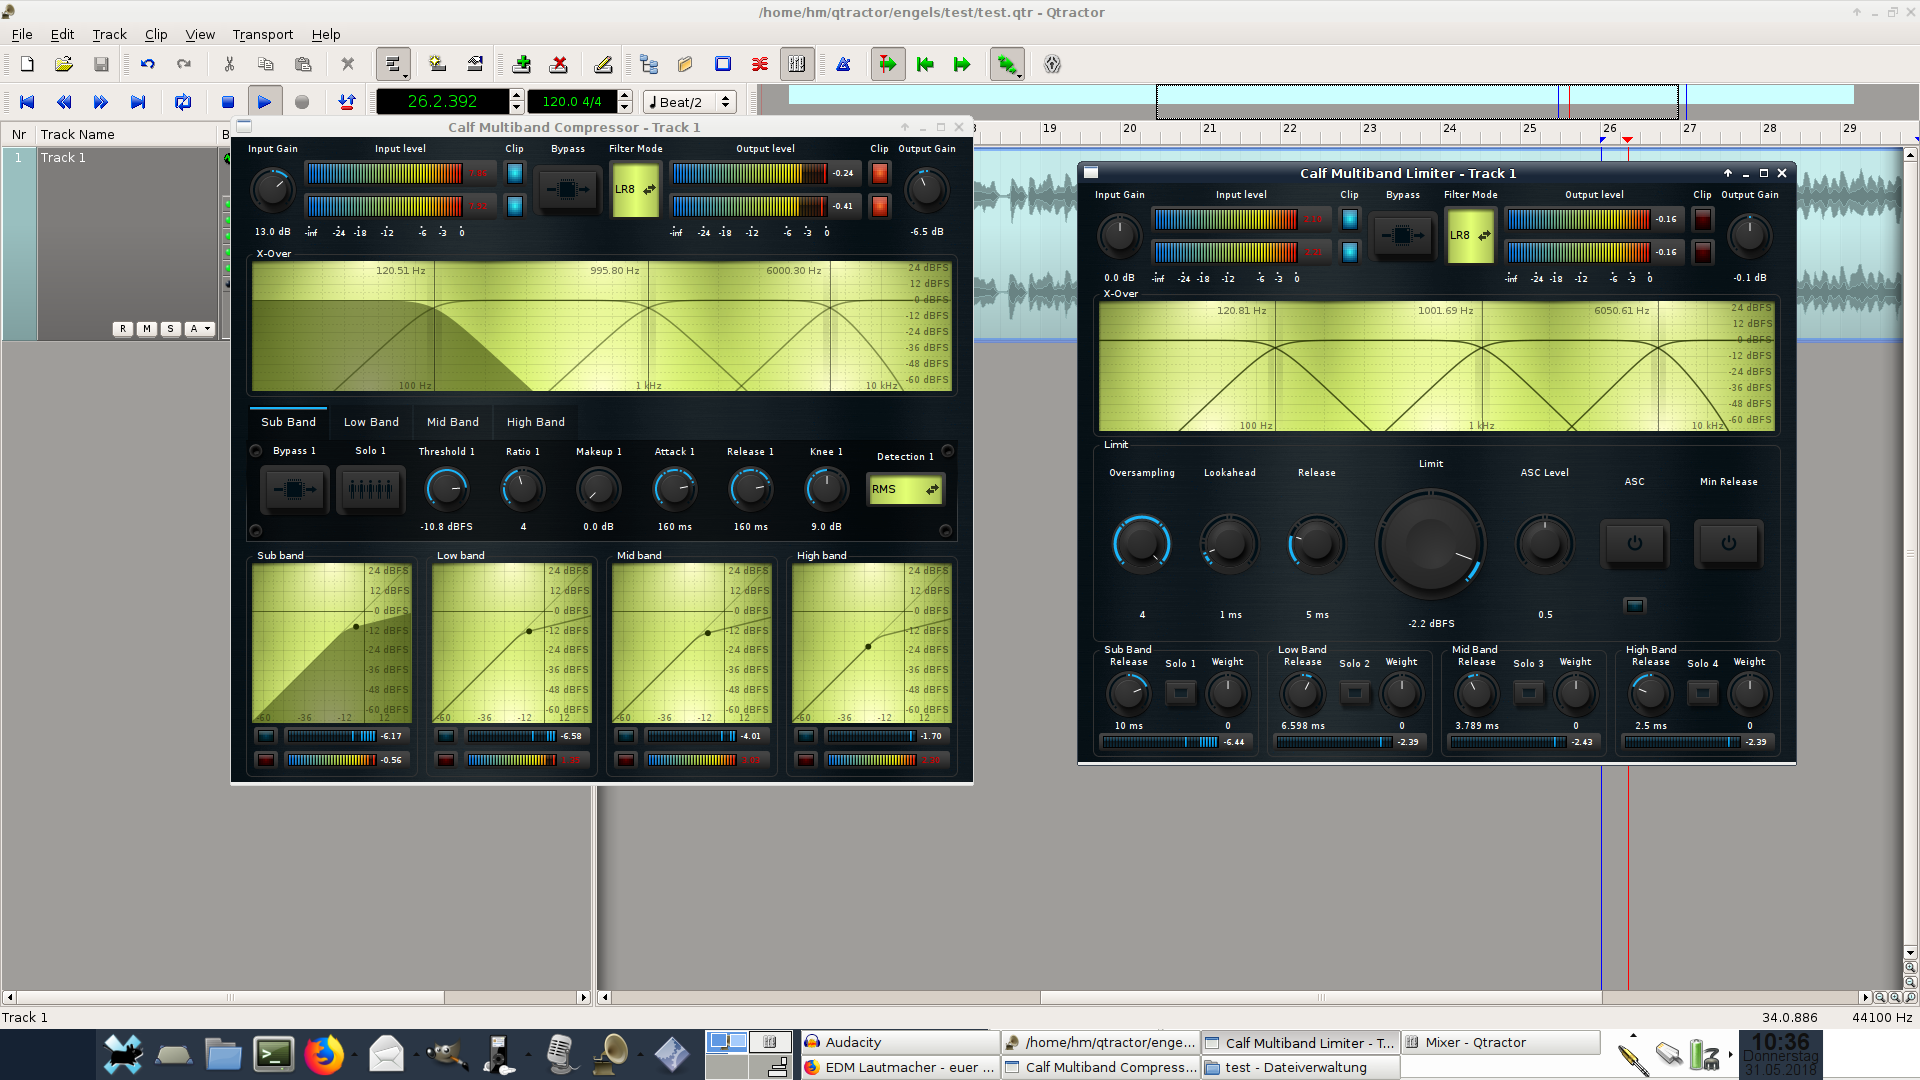This screenshot has width=1920, height=1080.
Task: Rewind to the start with backward button
Action: click(x=27, y=102)
